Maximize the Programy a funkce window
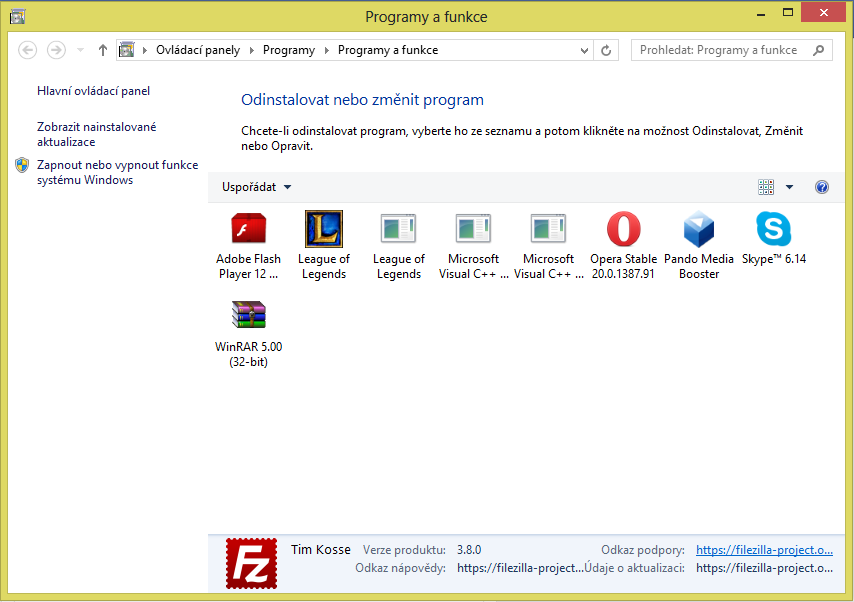This screenshot has width=854, height=602. 788,13
